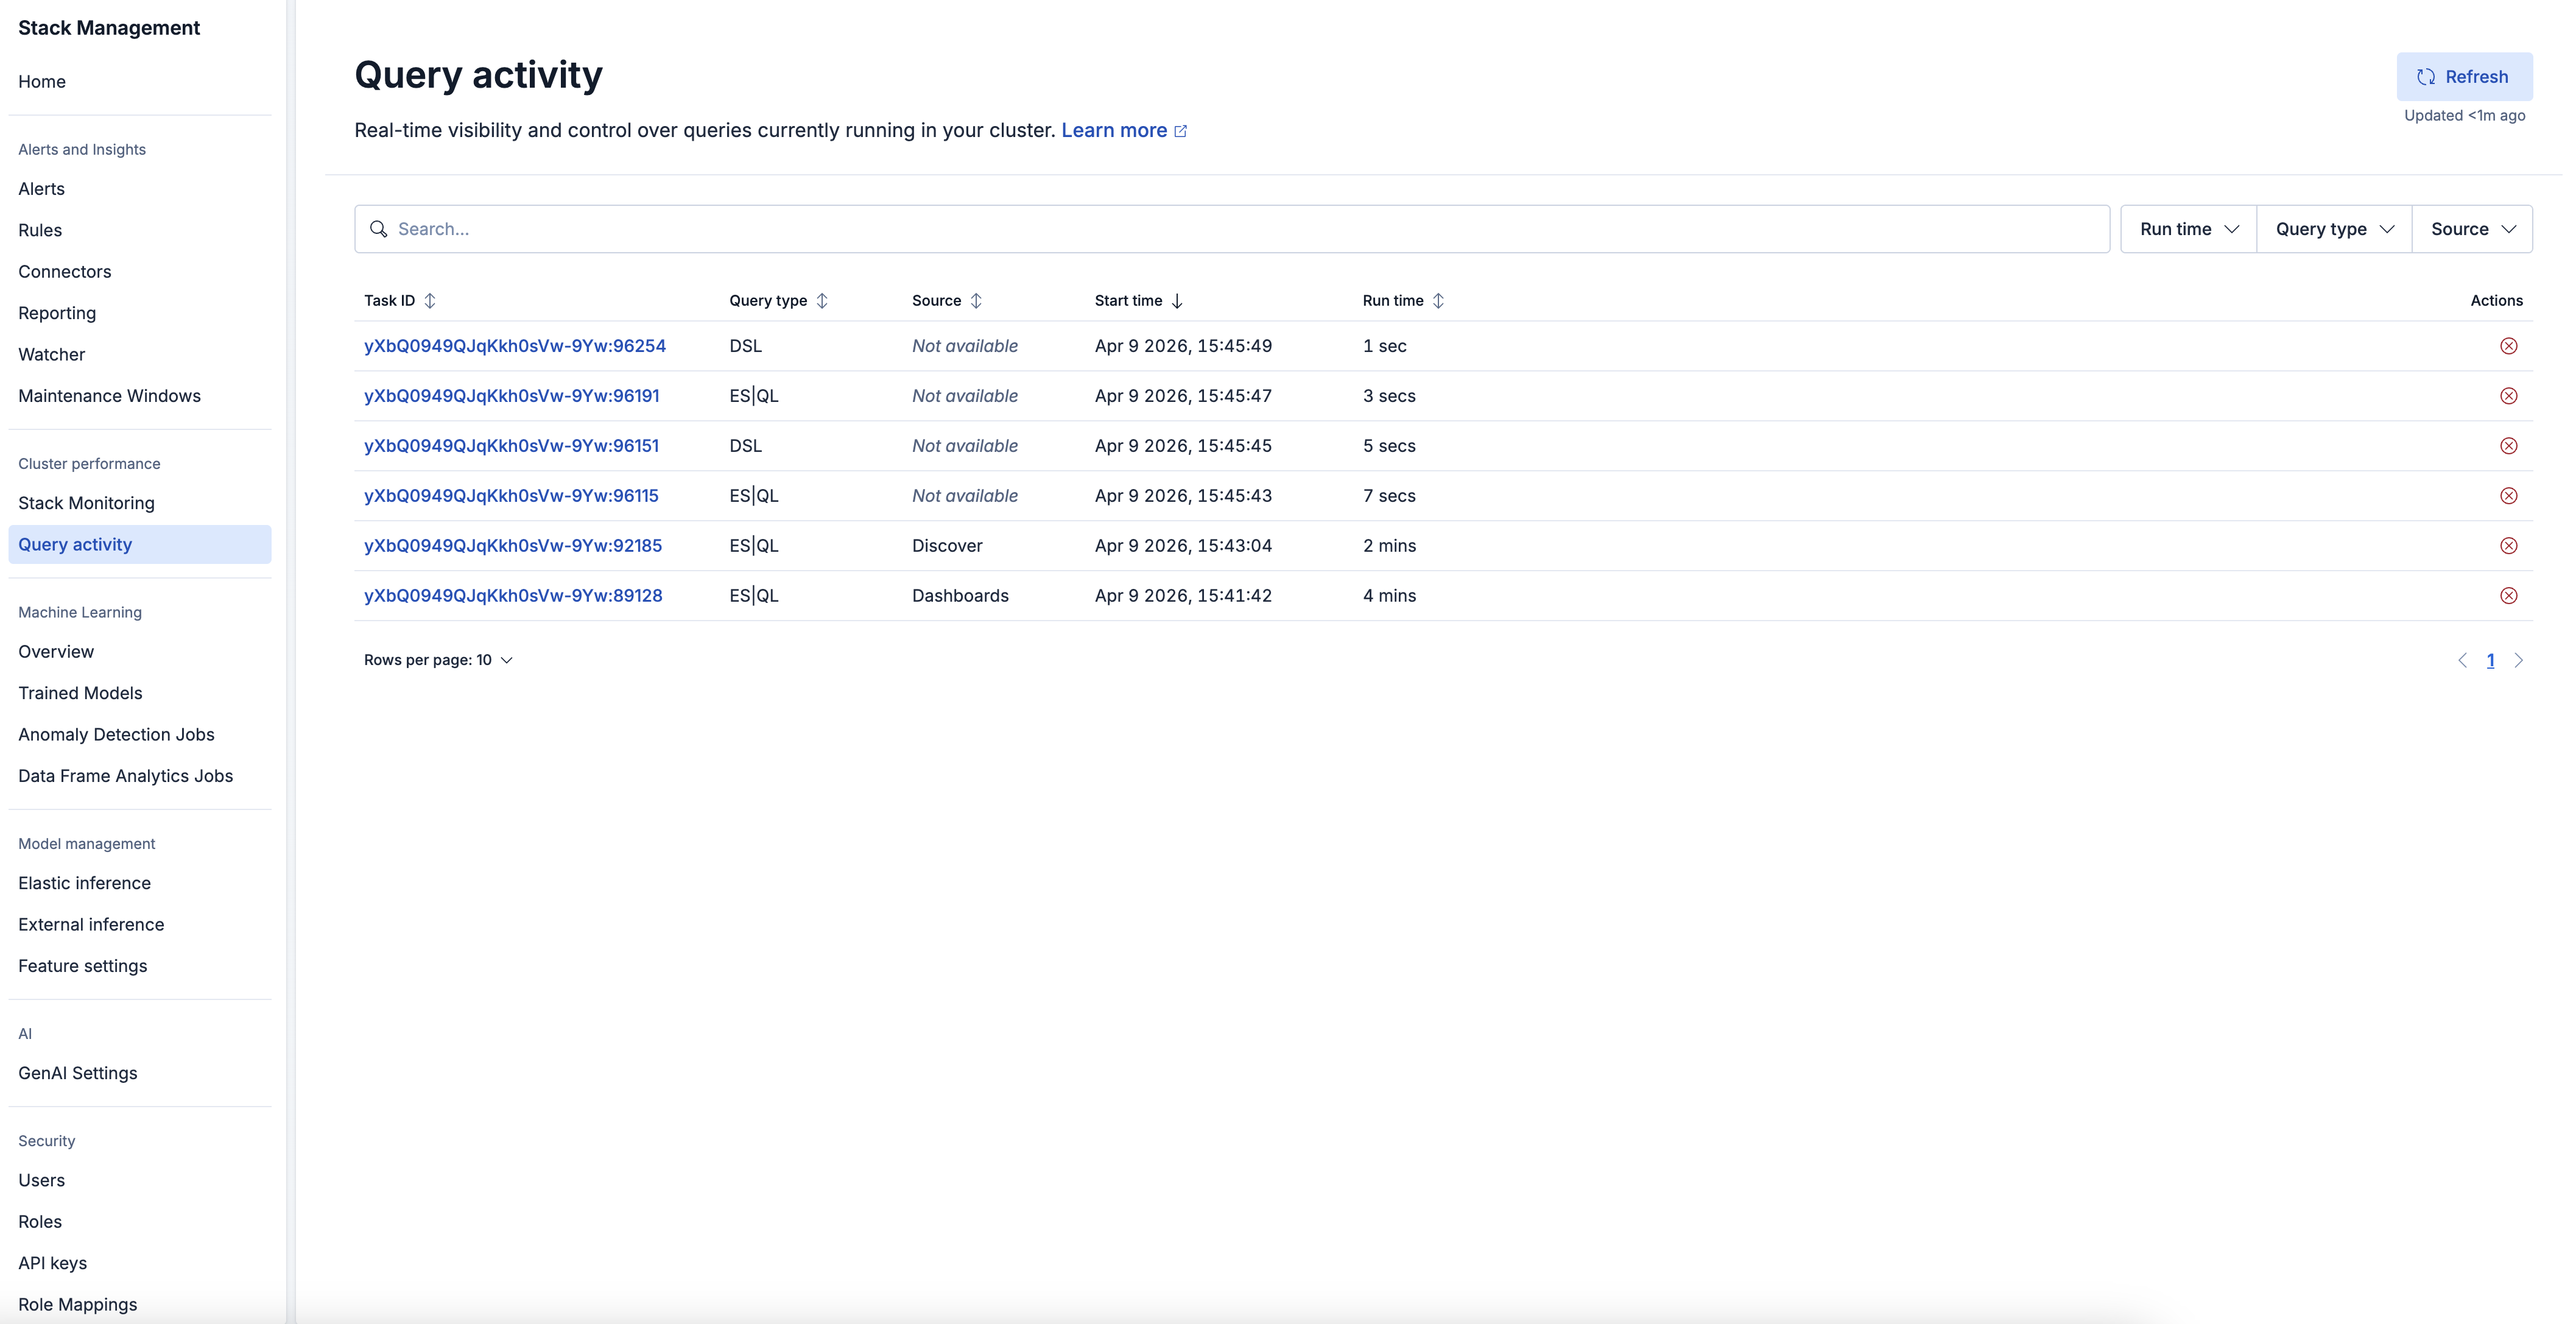Cancel the running query yXbQ0949QJqKkh0sVw-9Yw:96254
Screen dimensions: 2576x1324
click(x=2509, y=346)
